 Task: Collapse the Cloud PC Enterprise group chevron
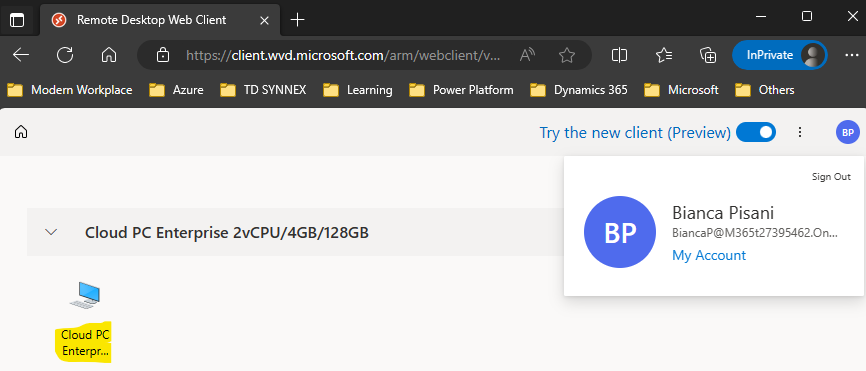click(x=51, y=232)
